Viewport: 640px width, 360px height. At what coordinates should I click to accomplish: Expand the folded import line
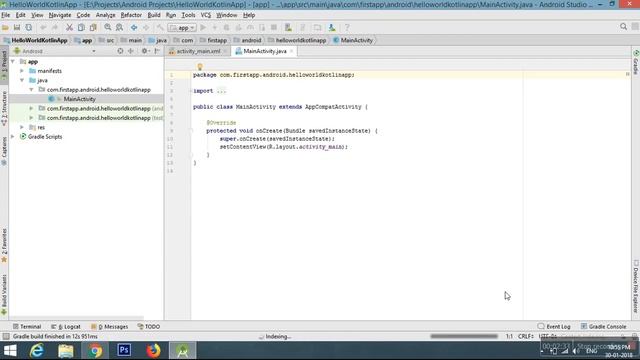pyautogui.click(x=221, y=91)
